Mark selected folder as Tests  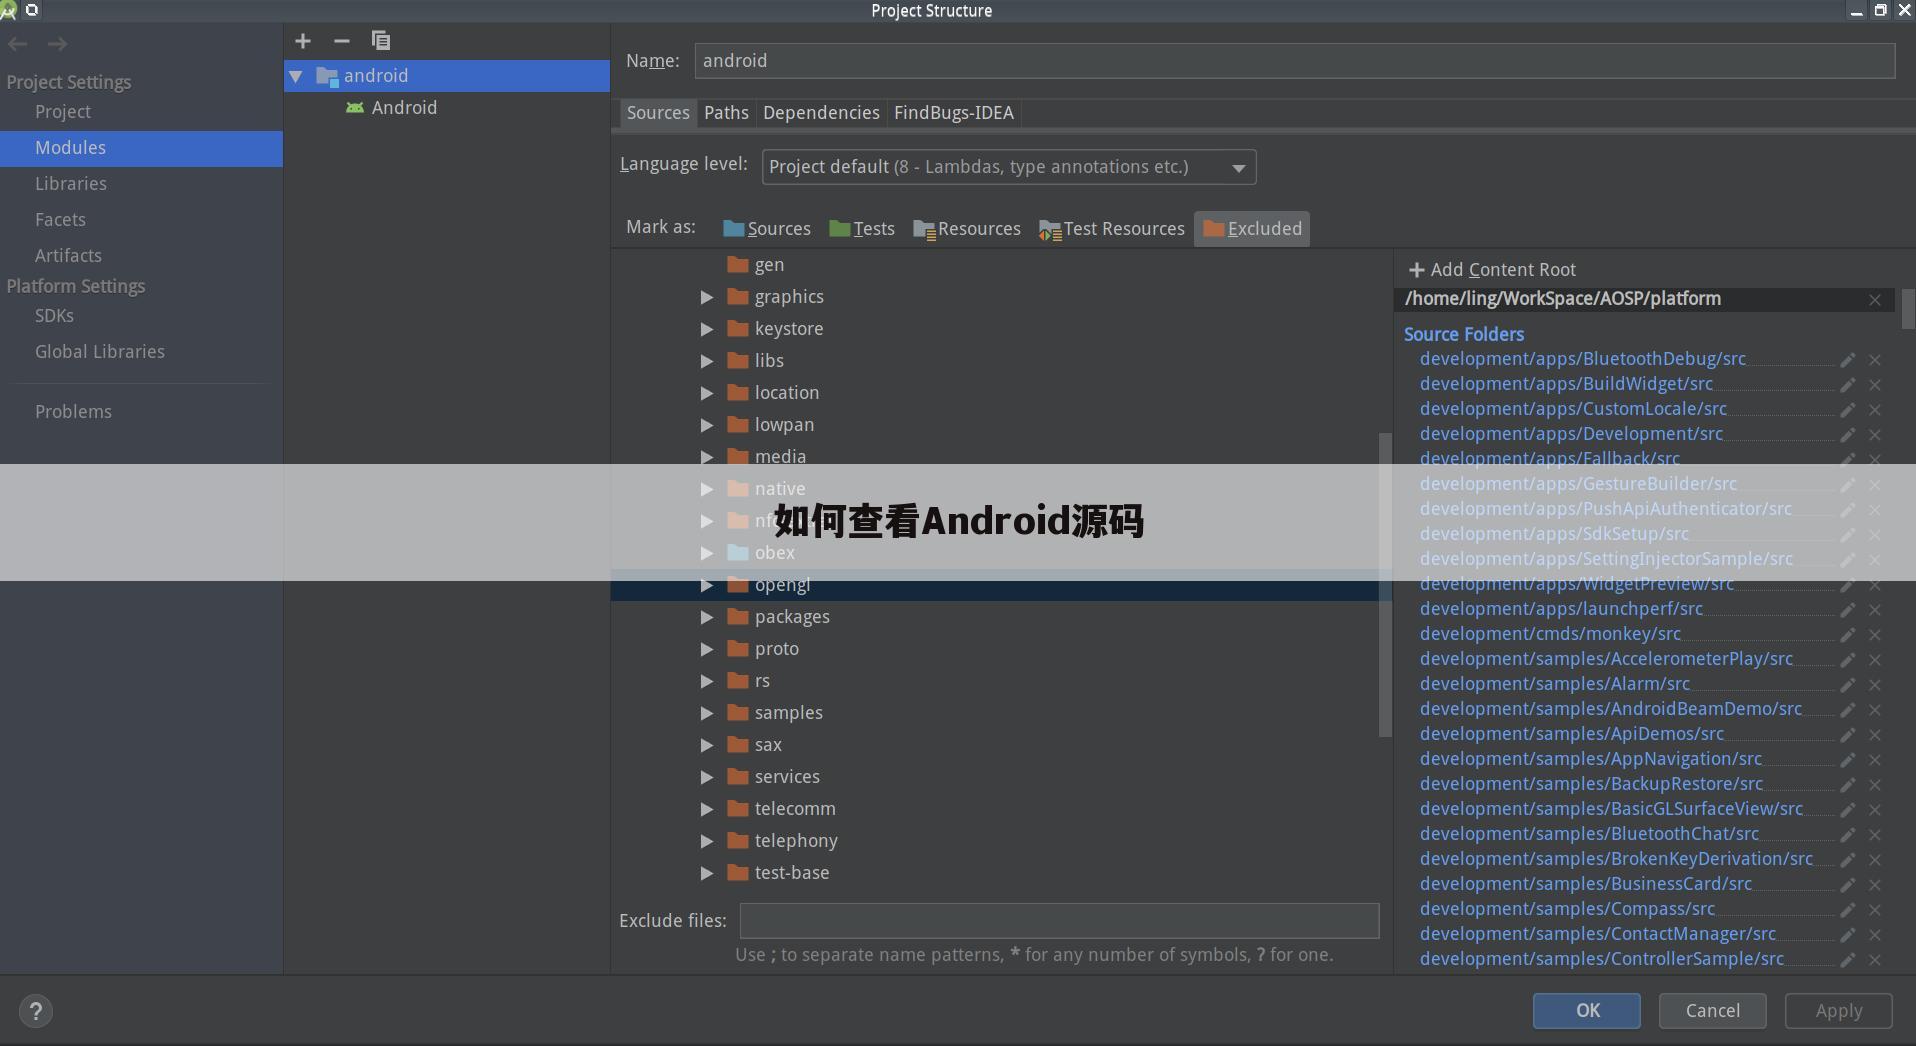pos(862,229)
